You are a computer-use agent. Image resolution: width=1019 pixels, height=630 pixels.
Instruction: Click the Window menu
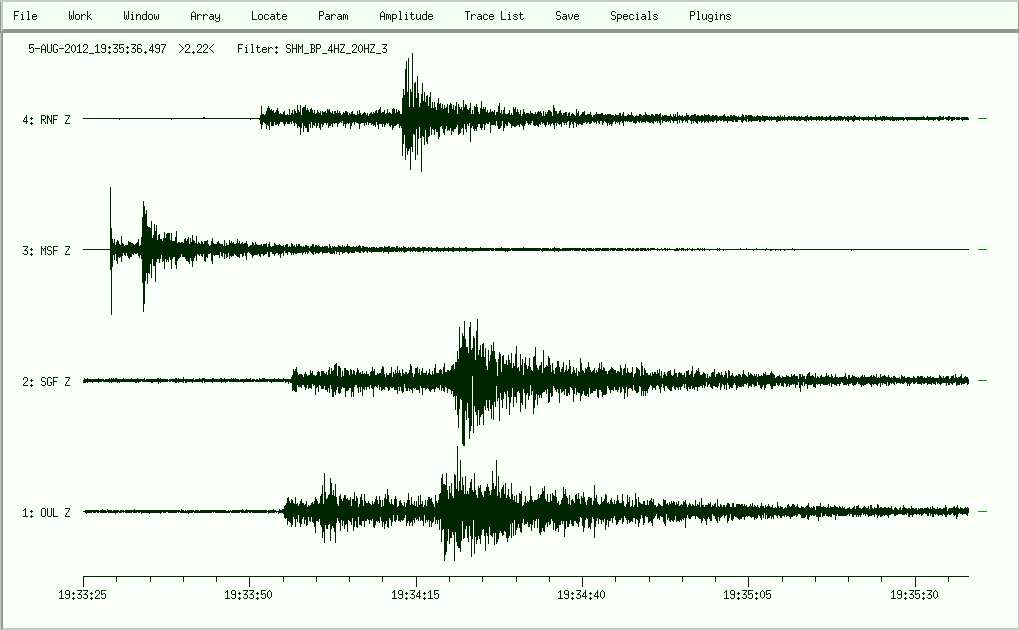tap(141, 16)
